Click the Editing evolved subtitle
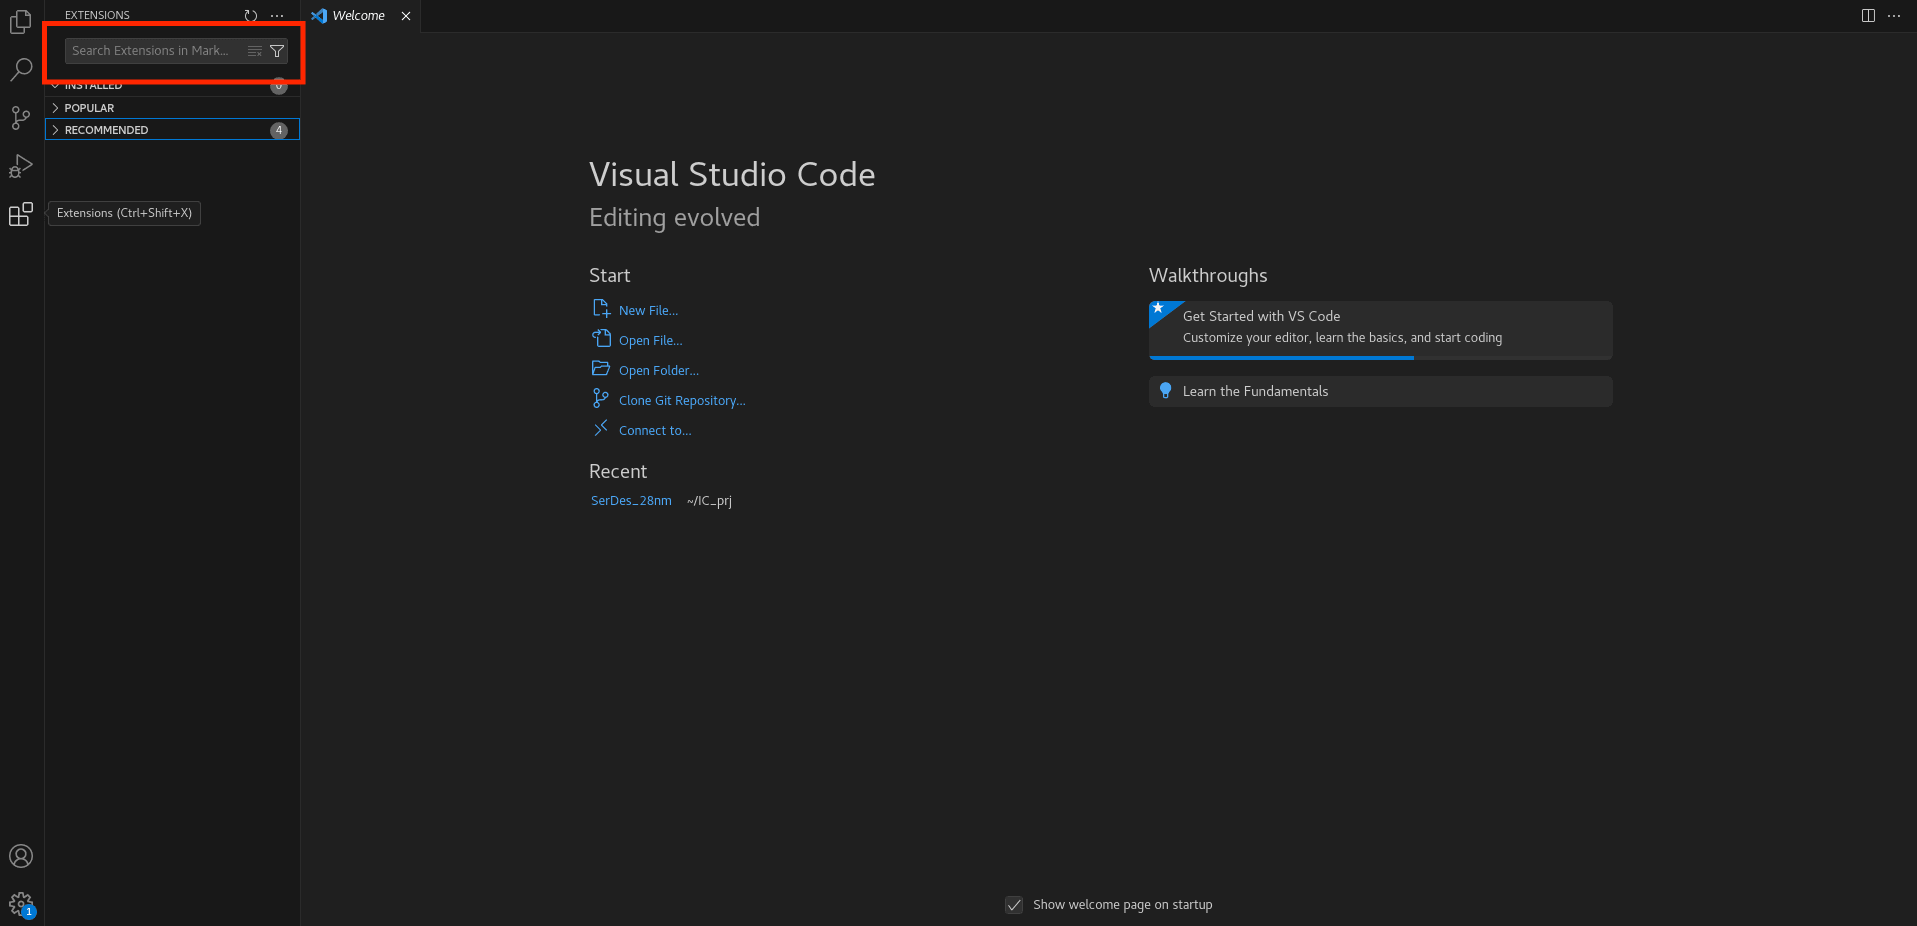The height and width of the screenshot is (926, 1917). (x=674, y=218)
